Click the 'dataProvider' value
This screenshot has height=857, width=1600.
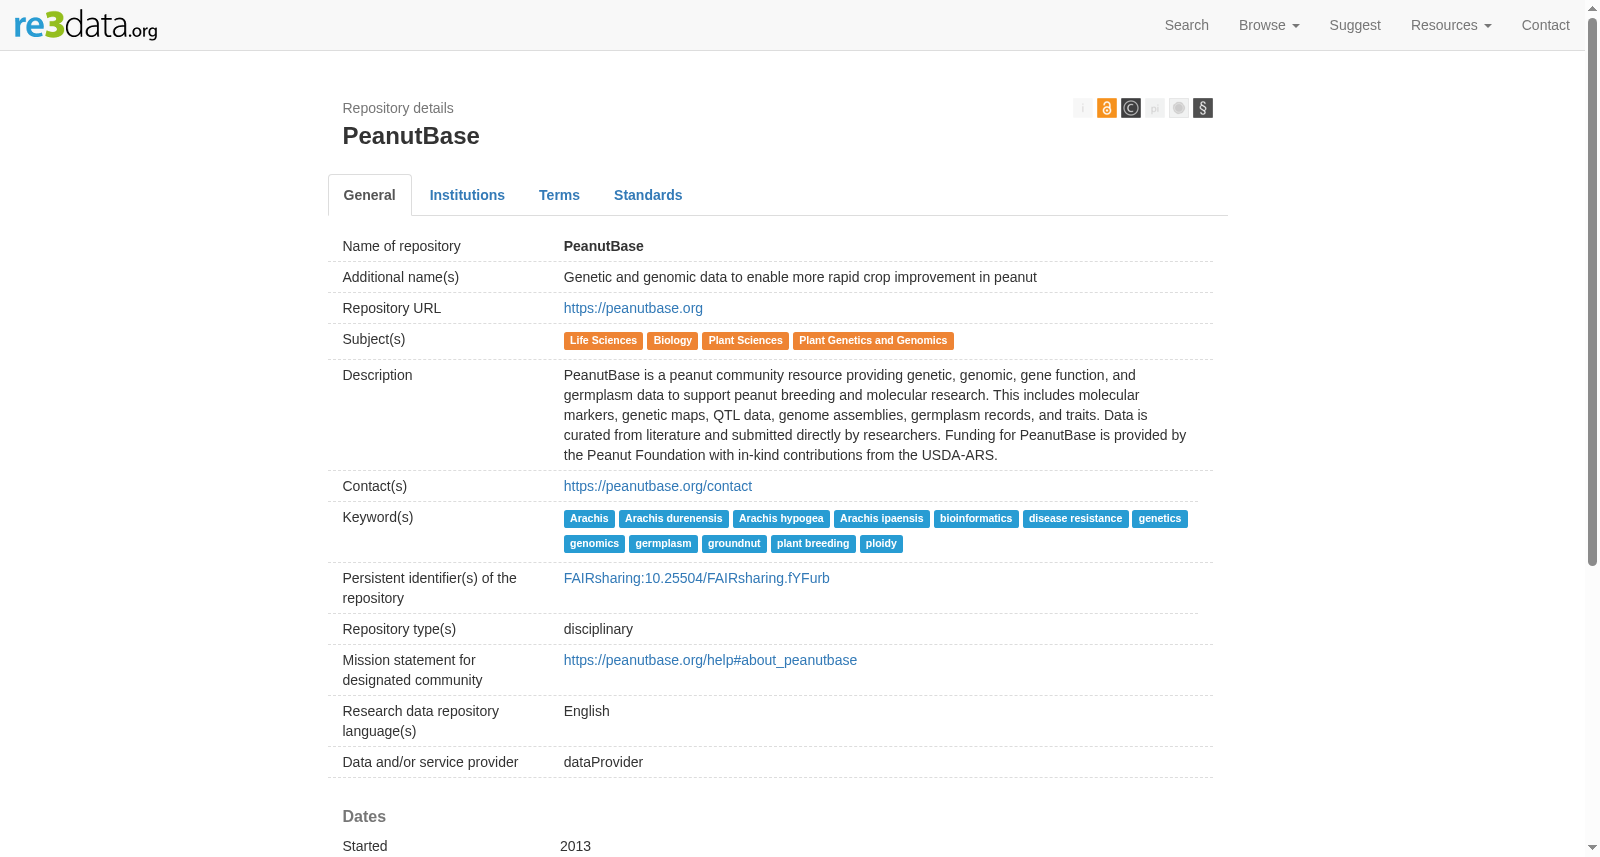(x=603, y=762)
